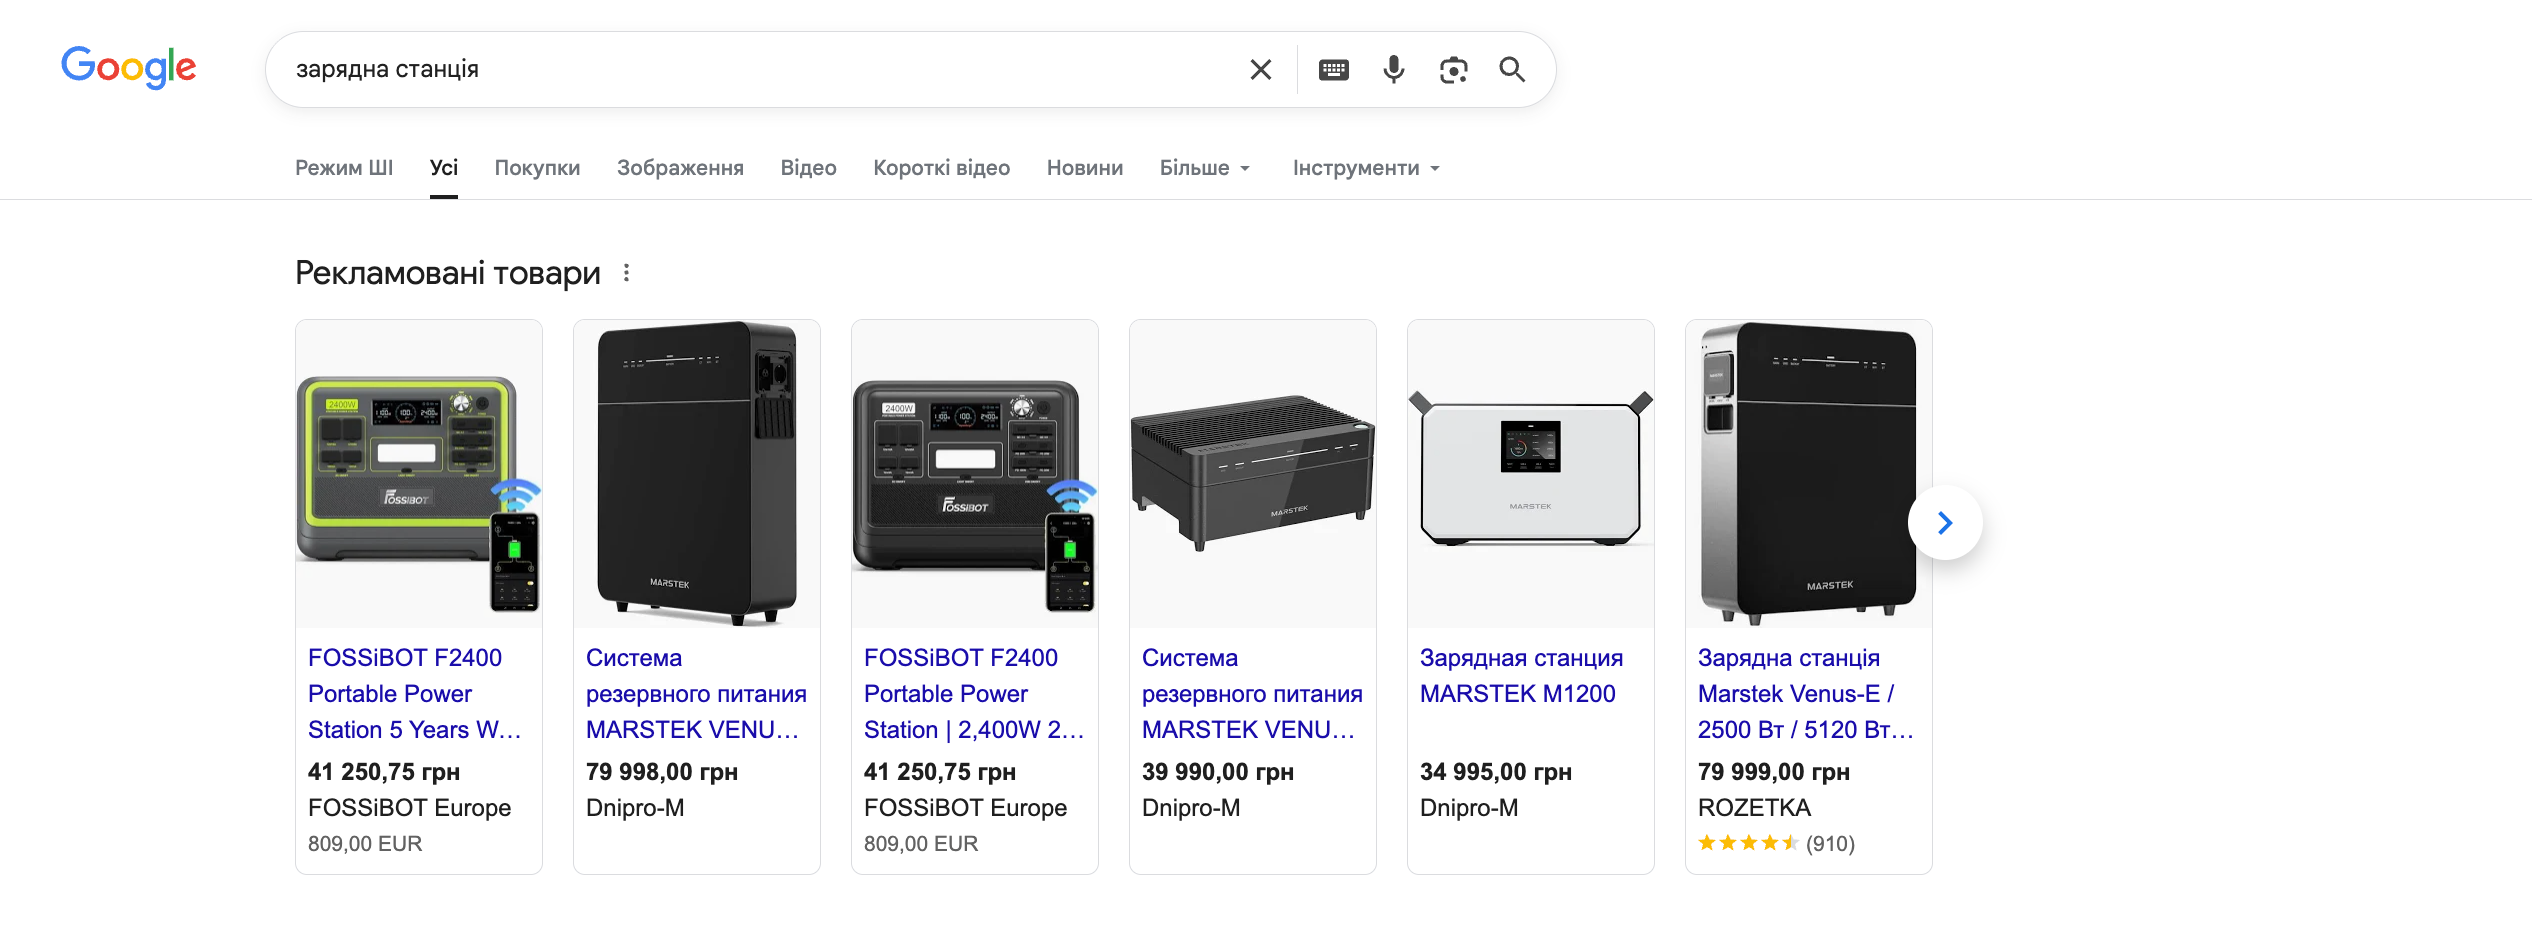Image resolution: width=2532 pixels, height=938 pixels.
Task: Open FOSSiBOT F2400 Station | 2,400W link
Action: click(974, 694)
